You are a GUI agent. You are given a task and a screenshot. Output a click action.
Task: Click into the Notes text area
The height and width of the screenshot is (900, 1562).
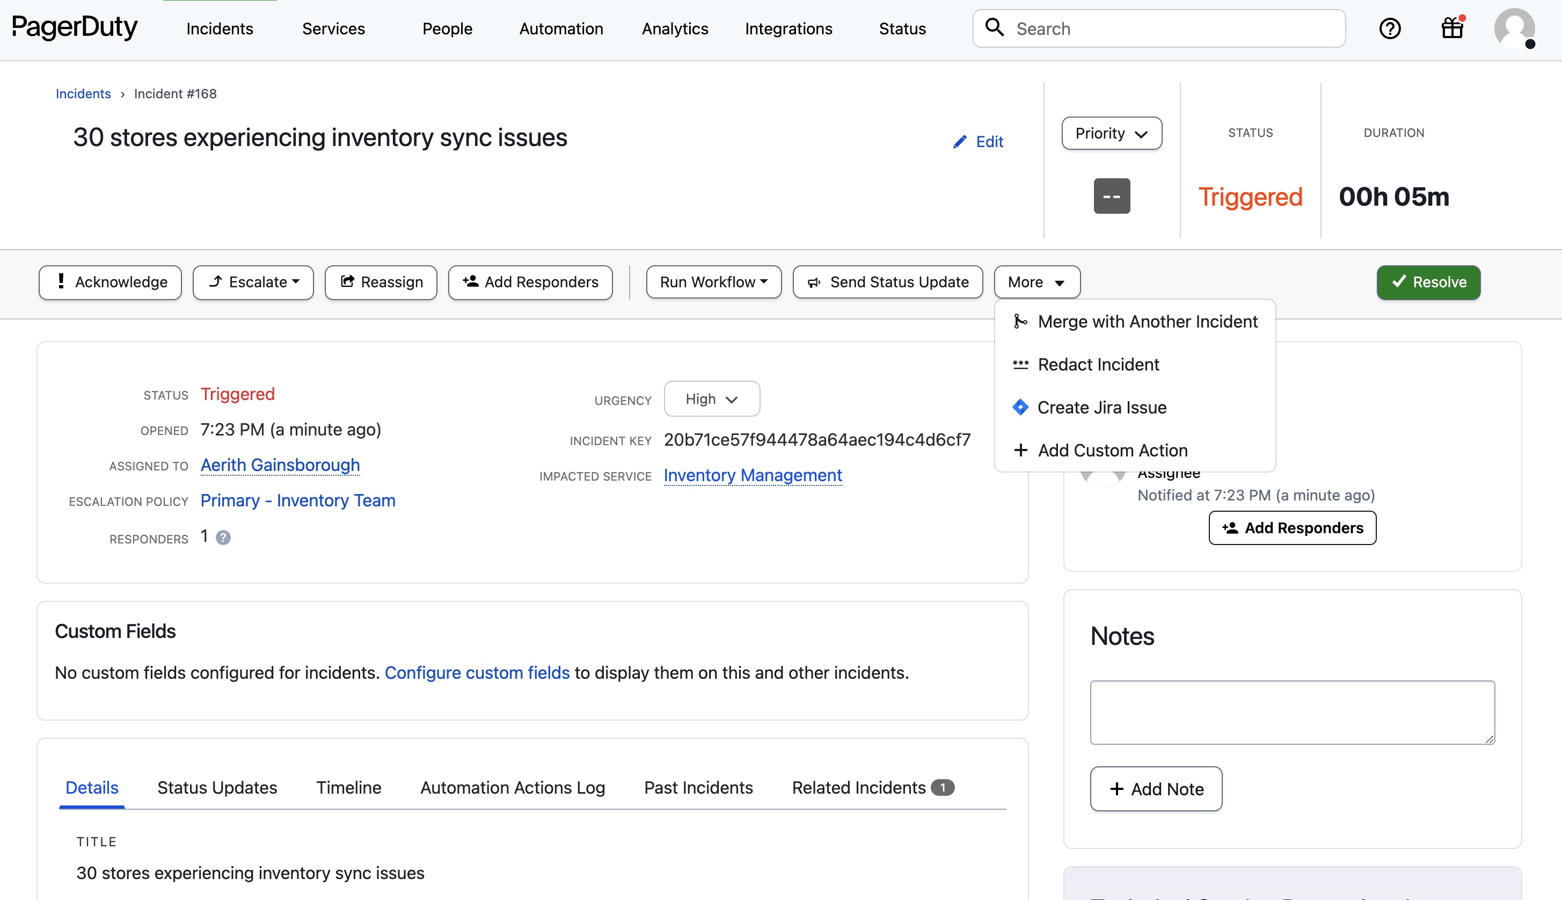1291,712
